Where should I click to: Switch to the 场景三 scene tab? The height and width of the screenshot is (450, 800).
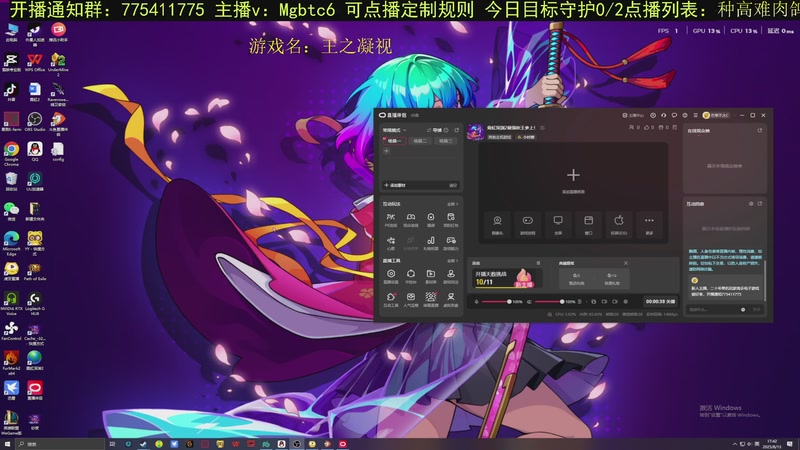click(446, 141)
